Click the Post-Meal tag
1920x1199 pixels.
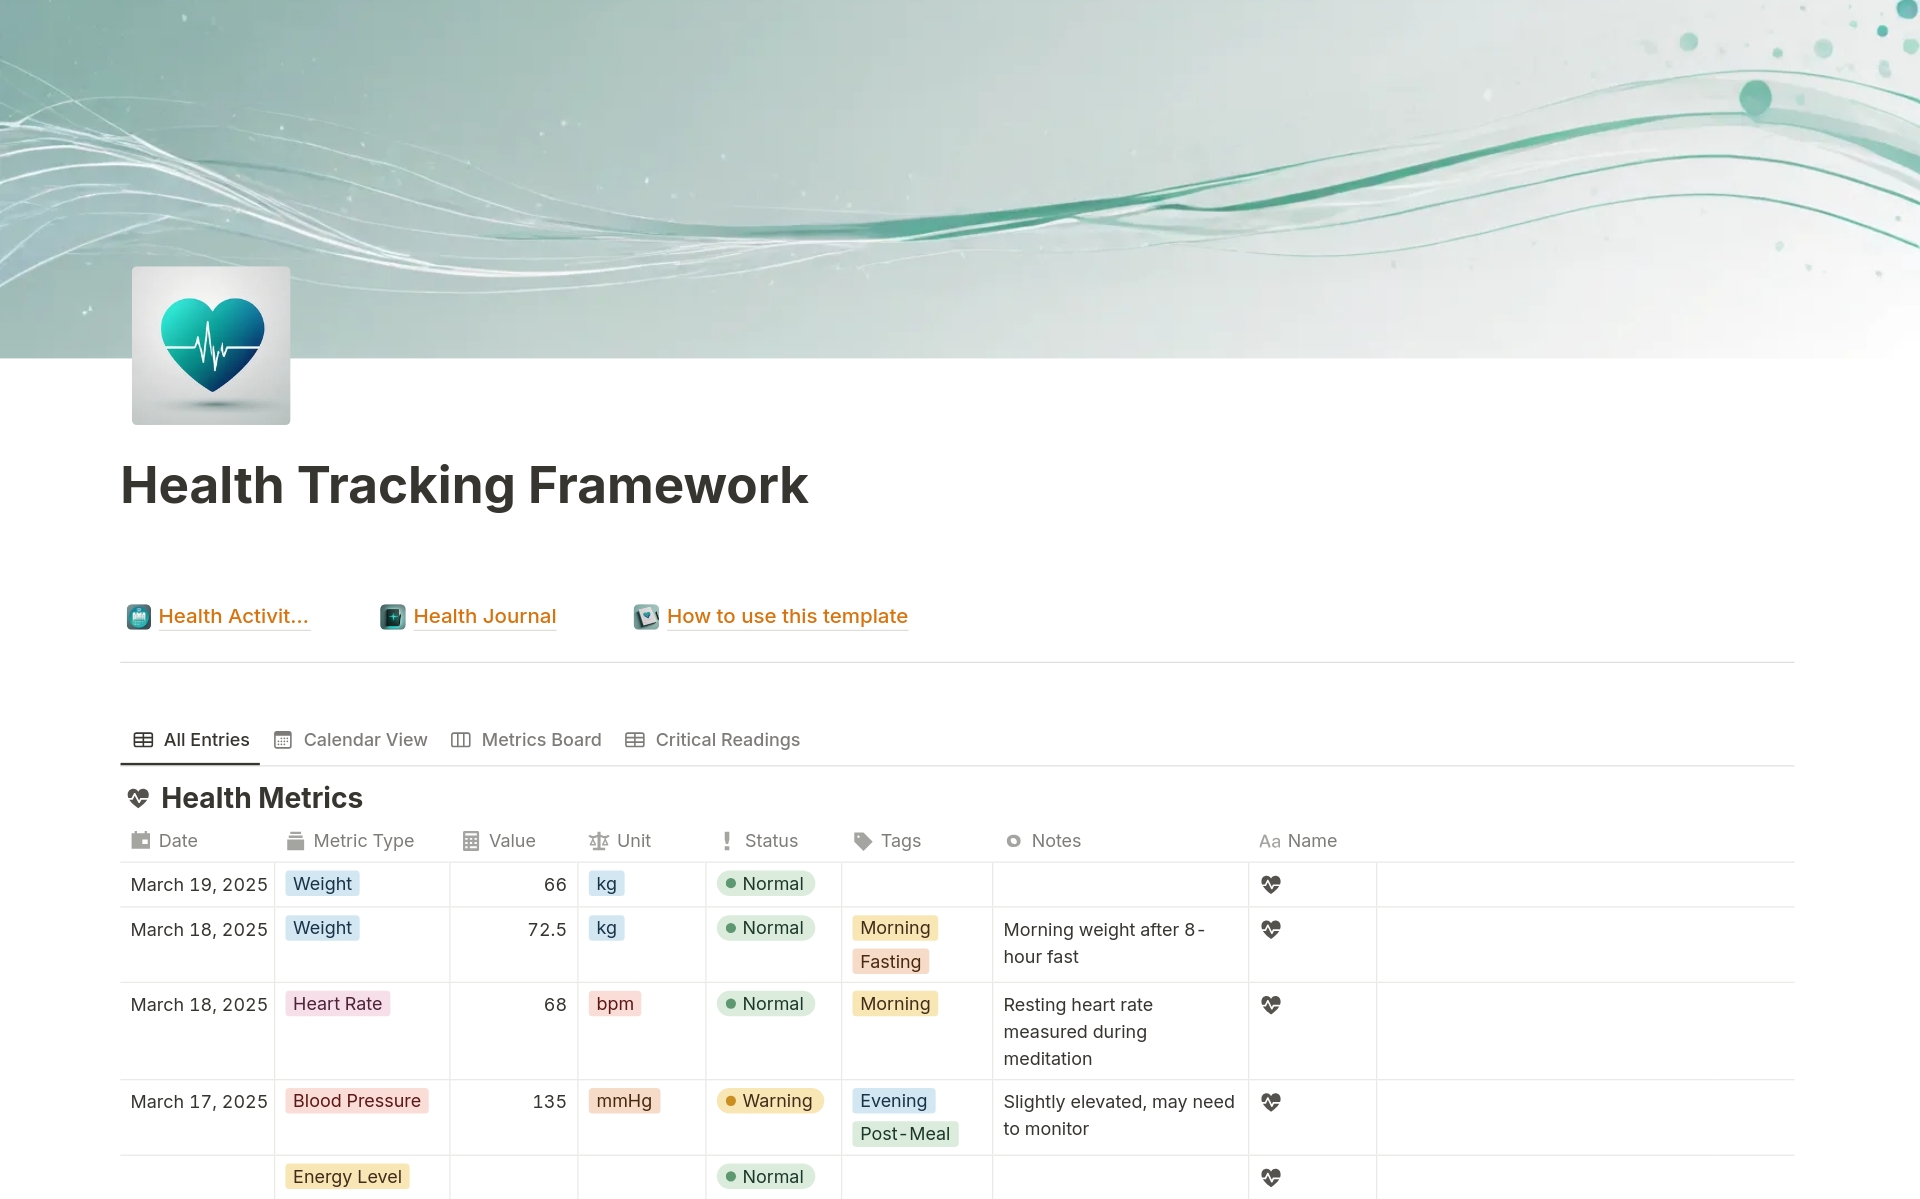[x=905, y=1134]
